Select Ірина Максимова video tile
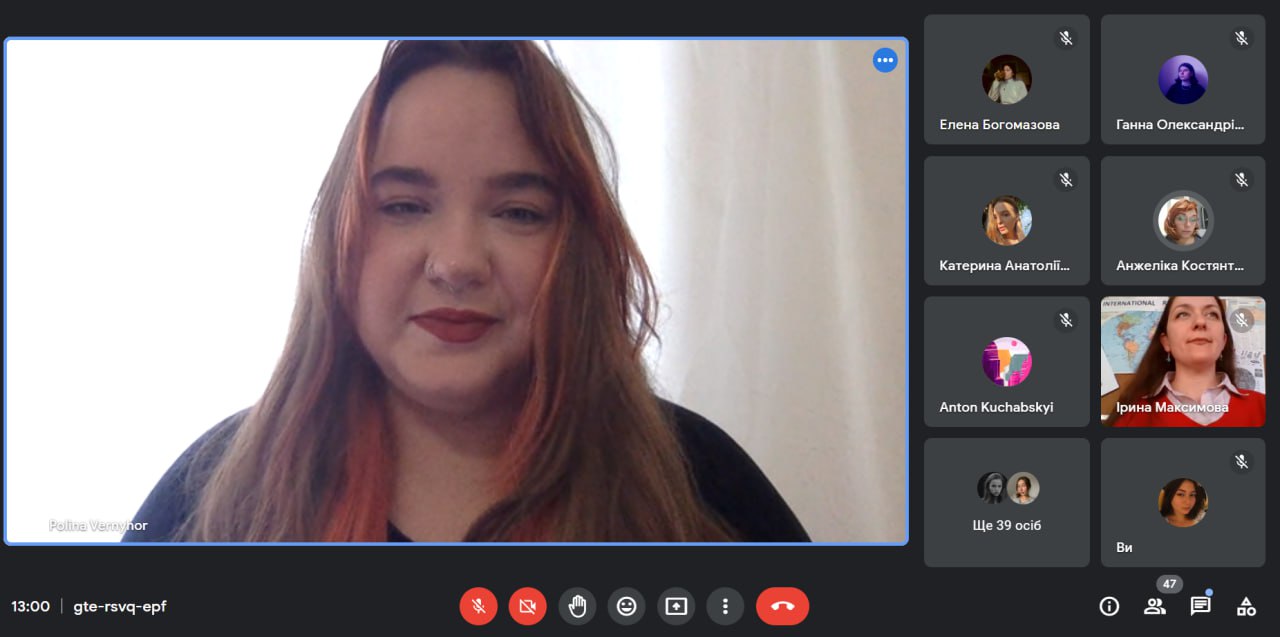The width and height of the screenshot is (1280, 637). click(x=1183, y=361)
